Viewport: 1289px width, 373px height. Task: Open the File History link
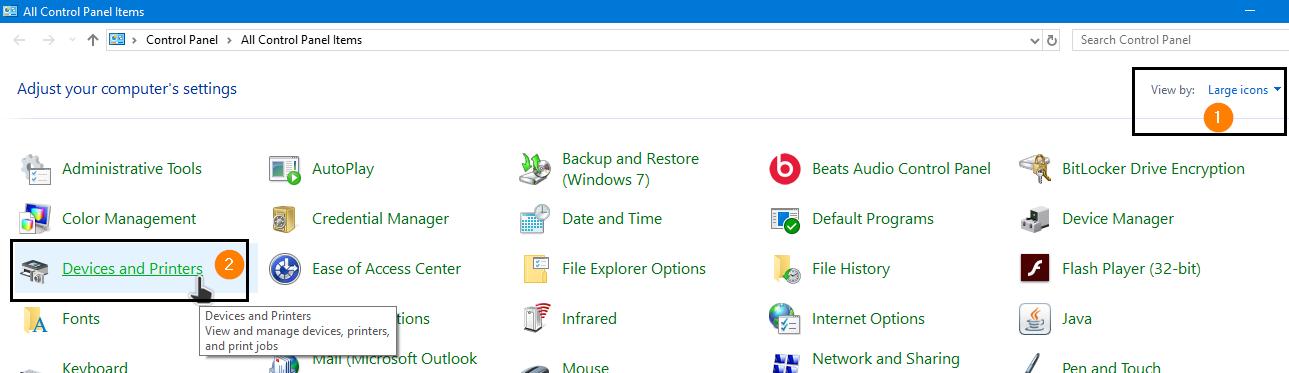pos(851,269)
